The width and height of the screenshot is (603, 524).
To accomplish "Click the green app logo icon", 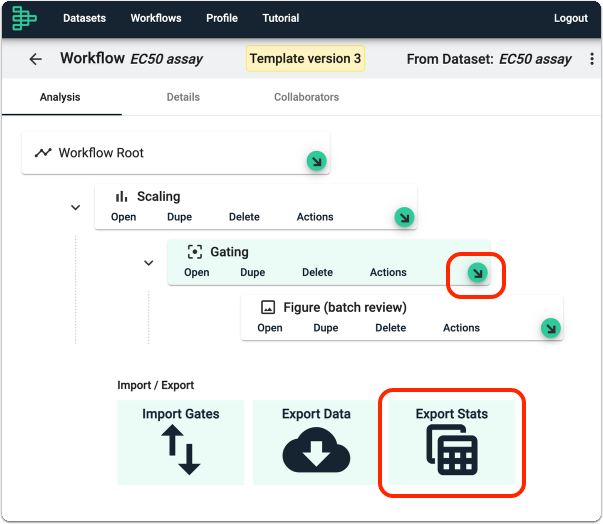I will pos(24,18).
